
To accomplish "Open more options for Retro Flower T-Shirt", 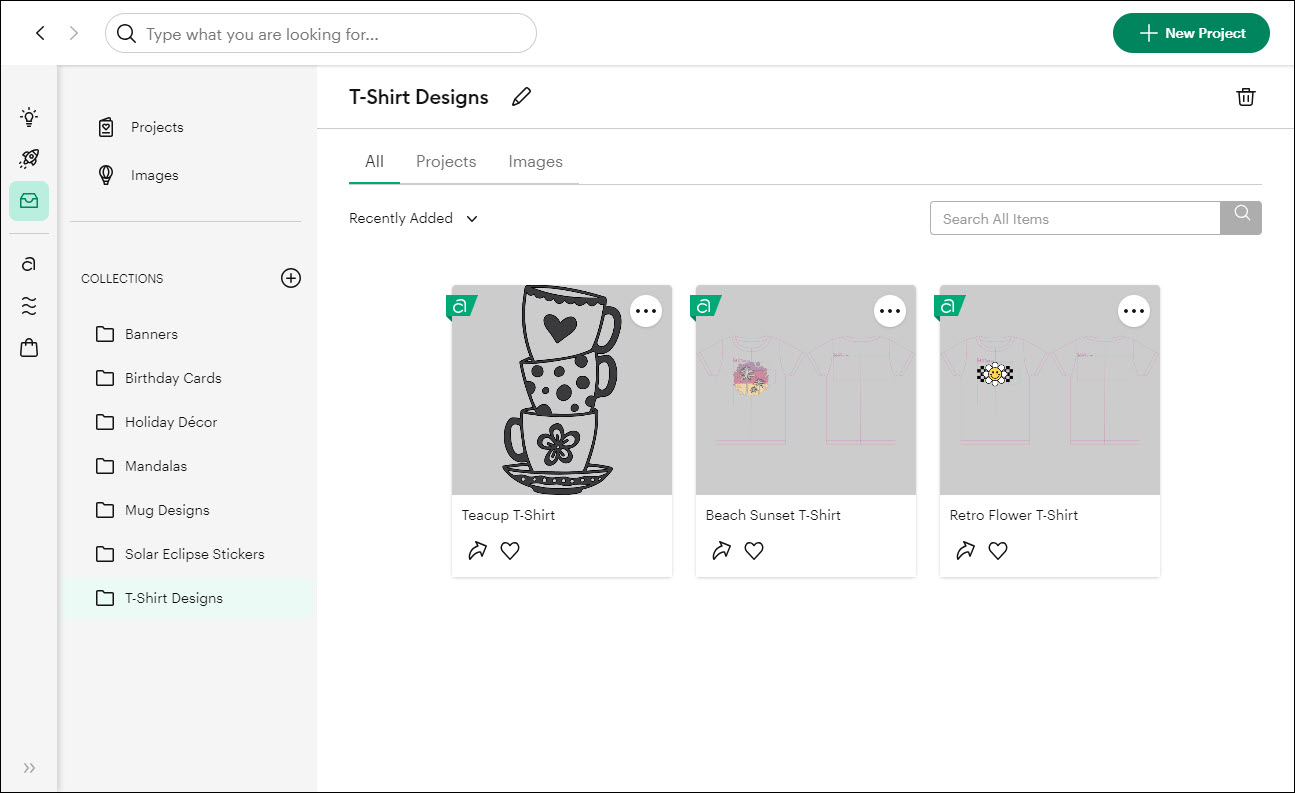I will tap(1133, 311).
